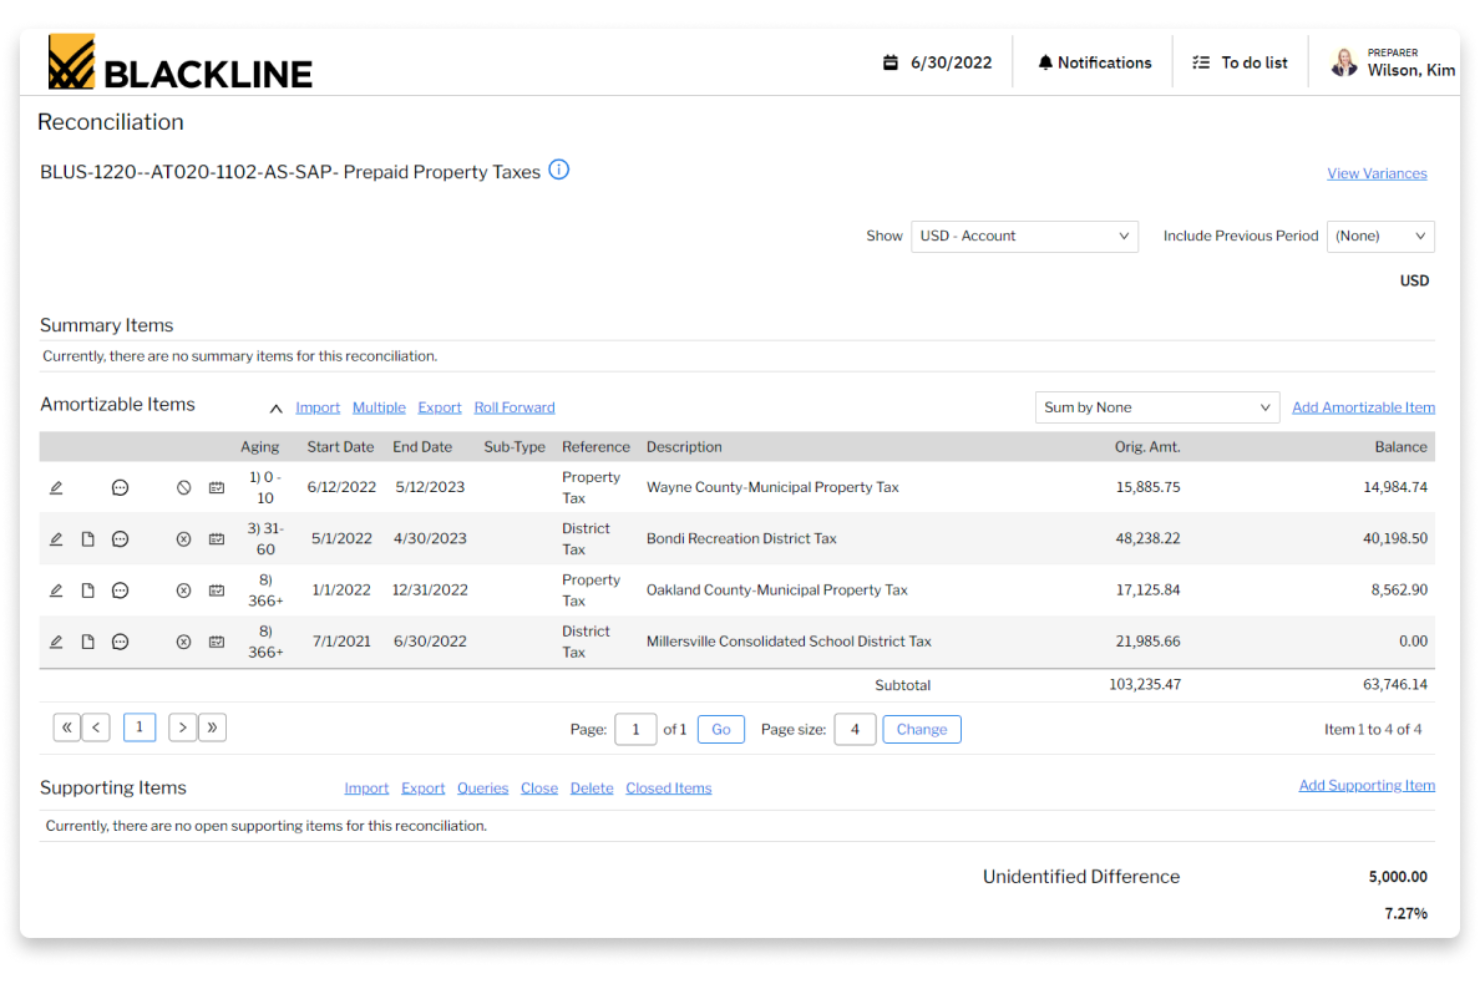The width and height of the screenshot is (1480, 987).
Task: Open comments for Bondi Recreation District Tax row
Action: 120,539
